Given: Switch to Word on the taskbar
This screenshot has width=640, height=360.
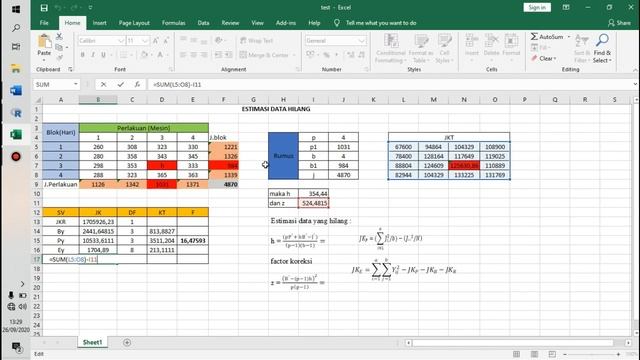Looking at the screenshot, I should click(x=16, y=90).
